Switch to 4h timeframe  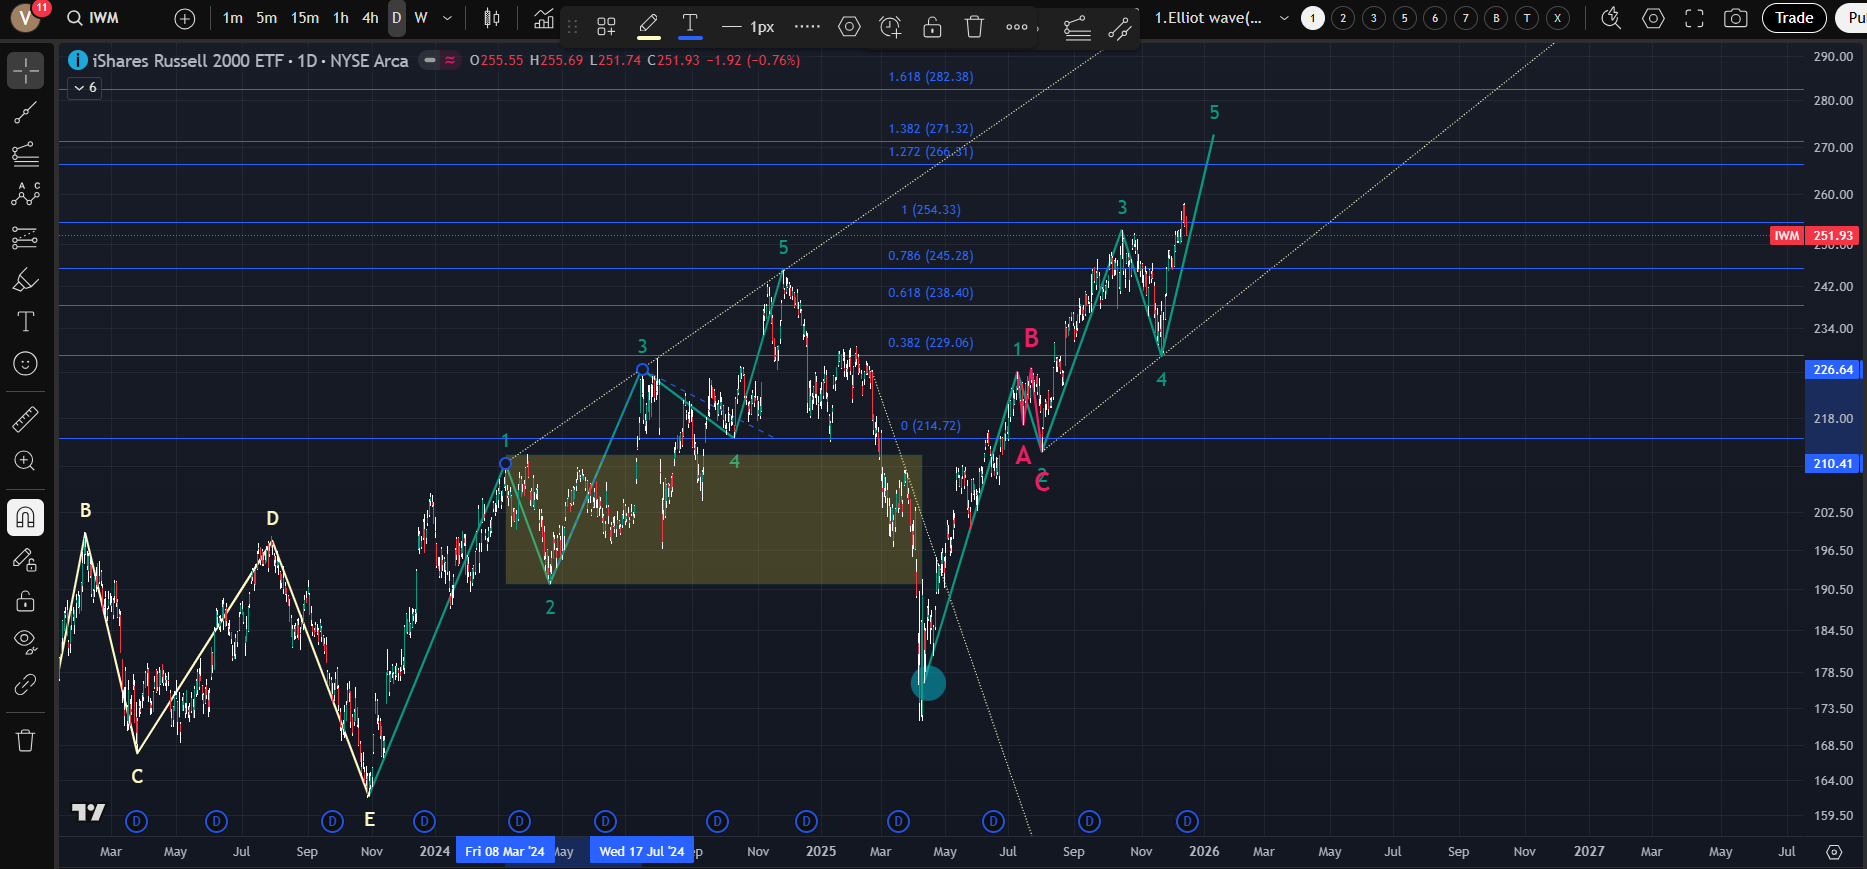(370, 18)
